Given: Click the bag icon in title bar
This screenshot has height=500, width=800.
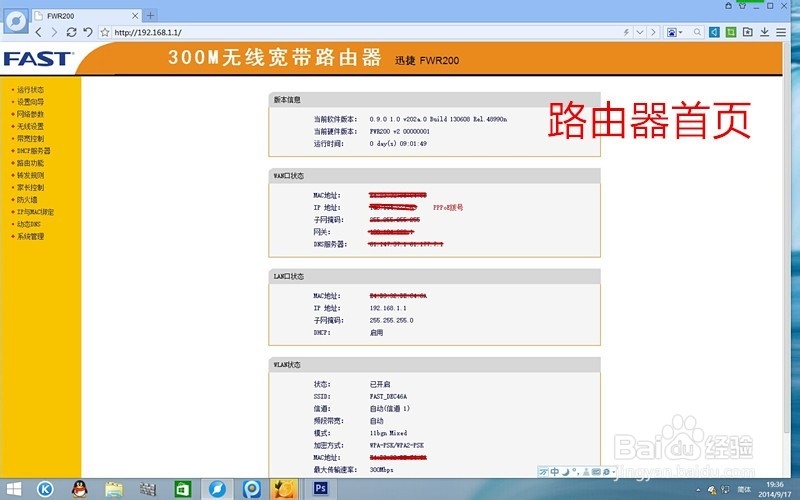Looking at the screenshot, I should (729, 6).
